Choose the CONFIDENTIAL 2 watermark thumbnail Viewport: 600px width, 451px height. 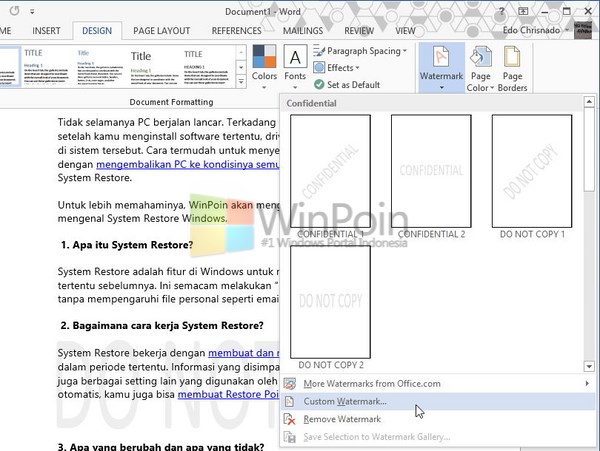[431, 171]
